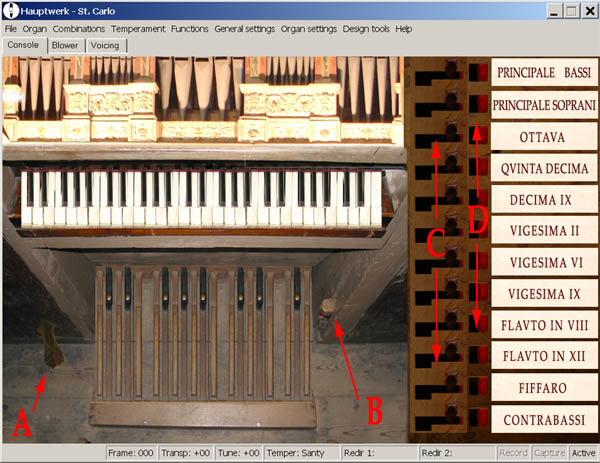
Task: Click the Hauptwerk icon in the title bar
Action: tap(9, 11)
